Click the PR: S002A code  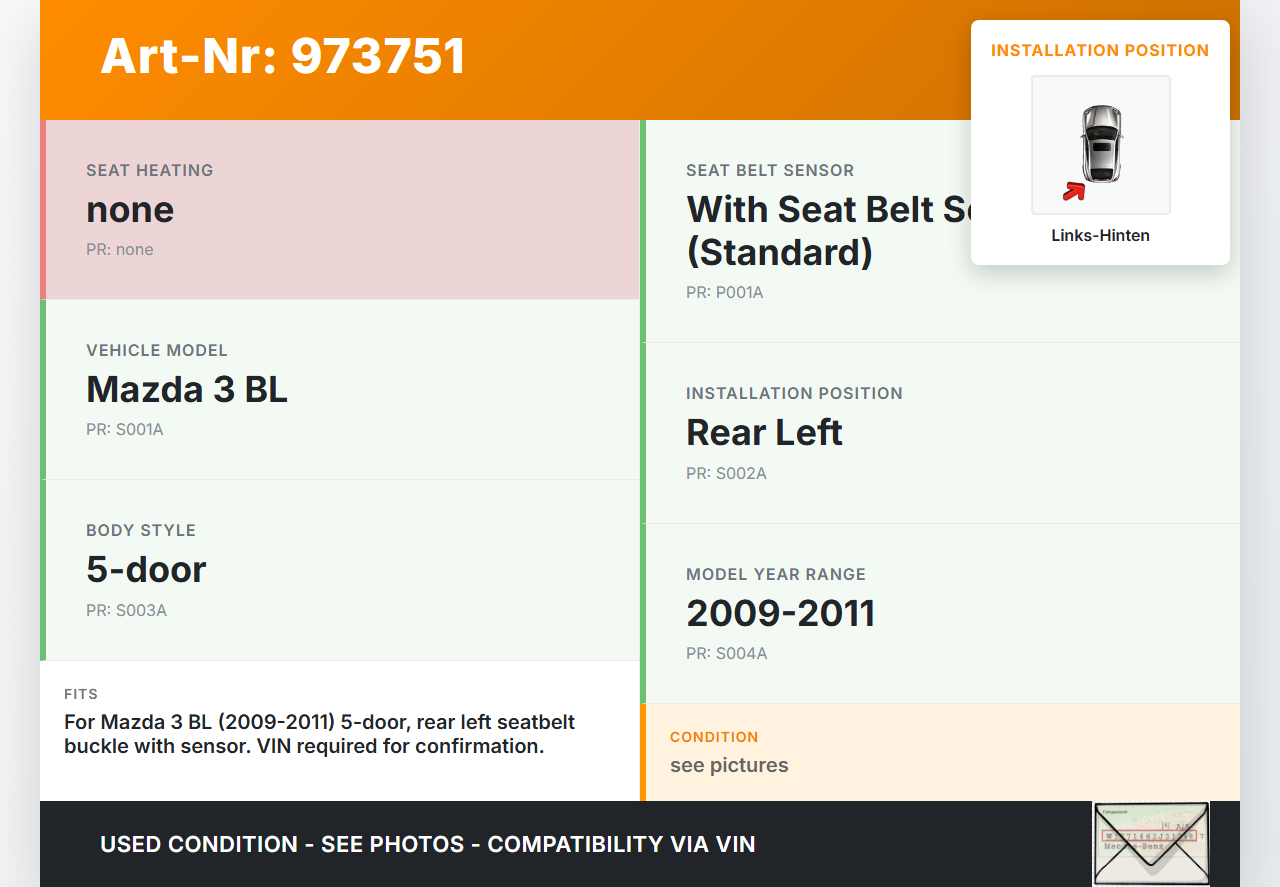[726, 473]
